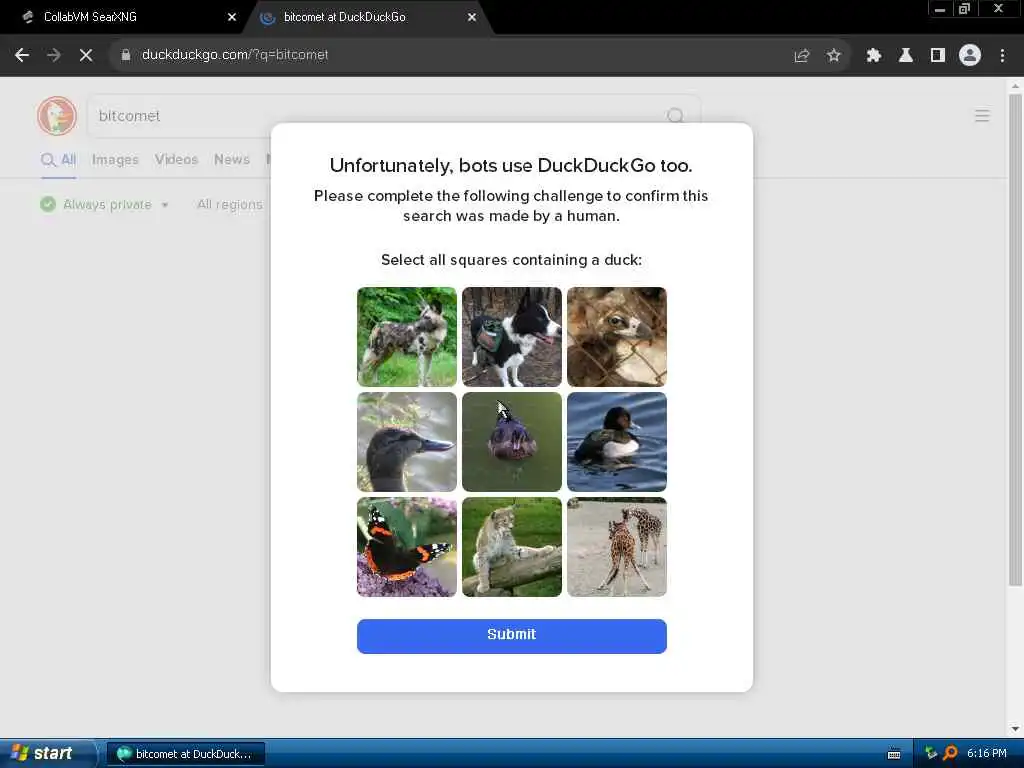
Task: Click the orange search tray icon
Action: [950, 754]
